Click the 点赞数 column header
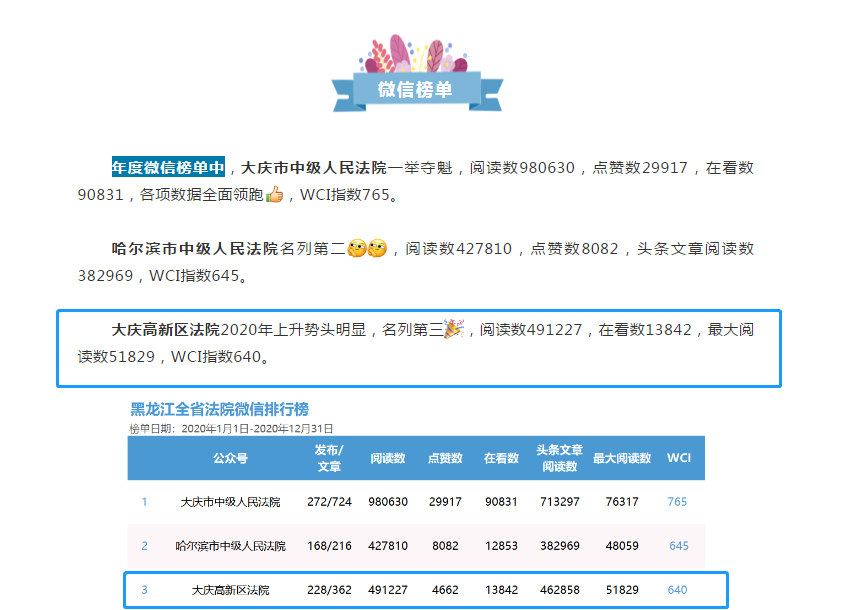The width and height of the screenshot is (863, 610). (445, 458)
